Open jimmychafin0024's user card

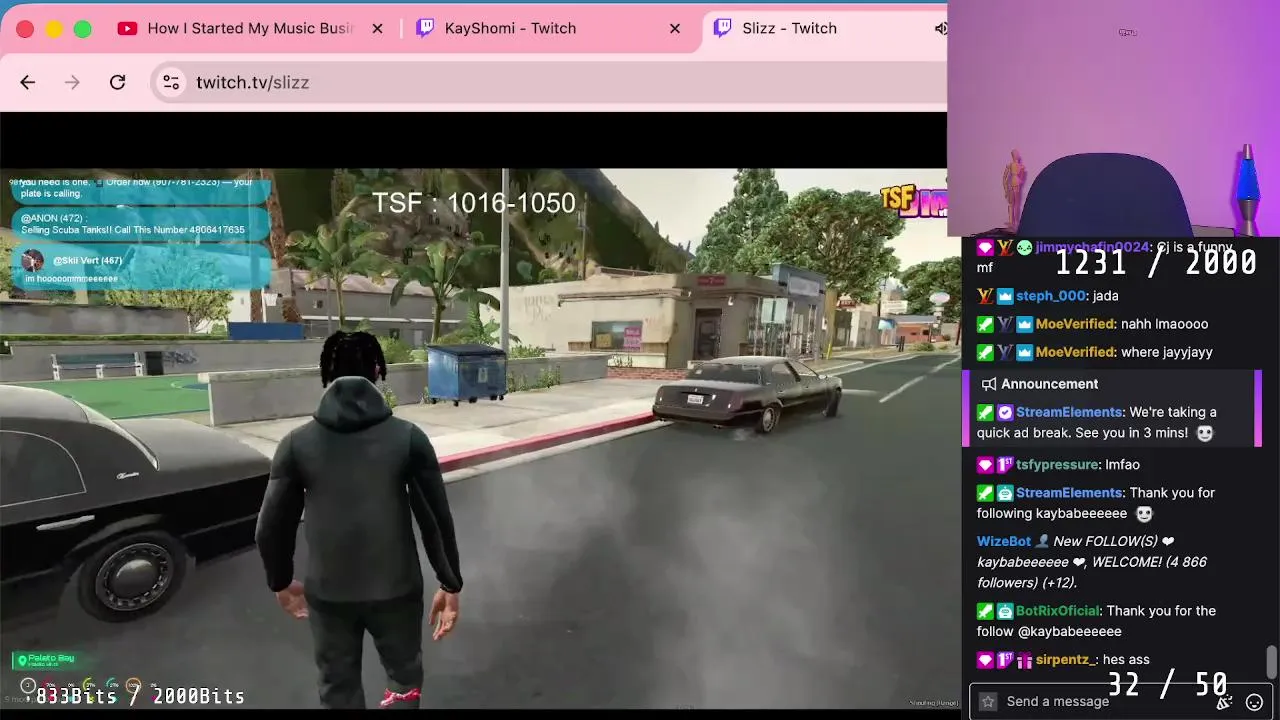1092,247
